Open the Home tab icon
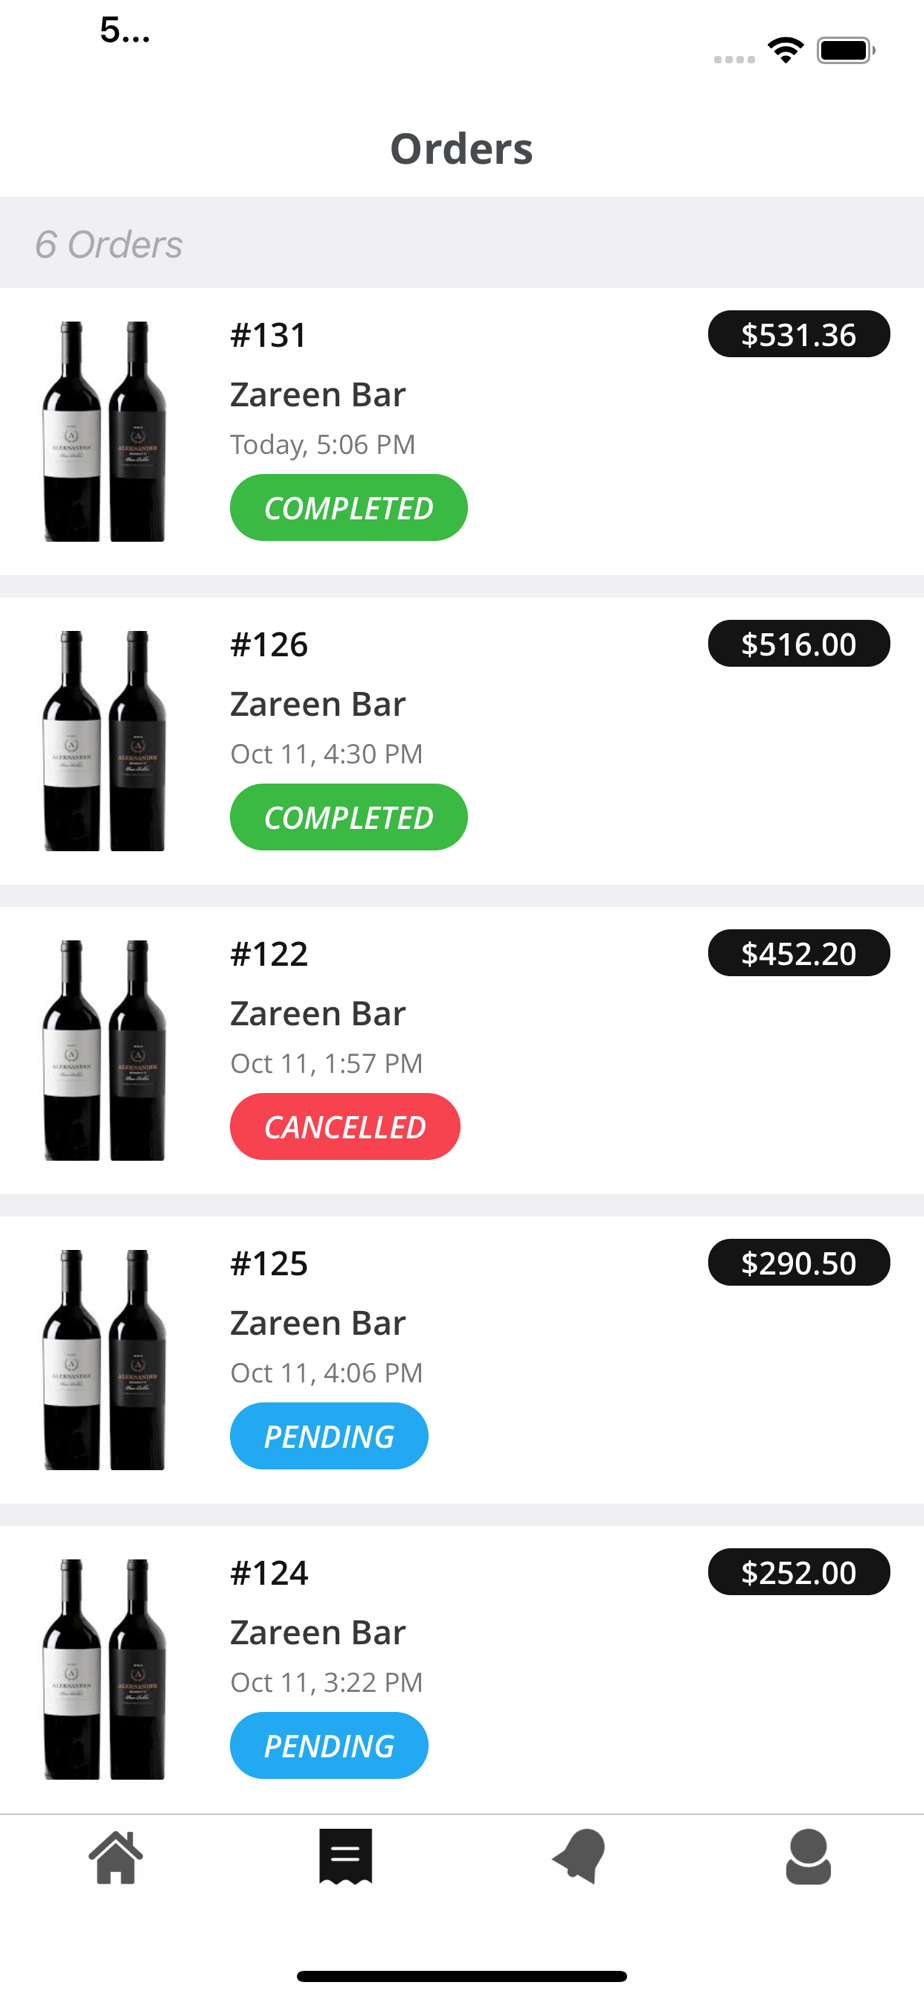 pyautogui.click(x=116, y=1858)
